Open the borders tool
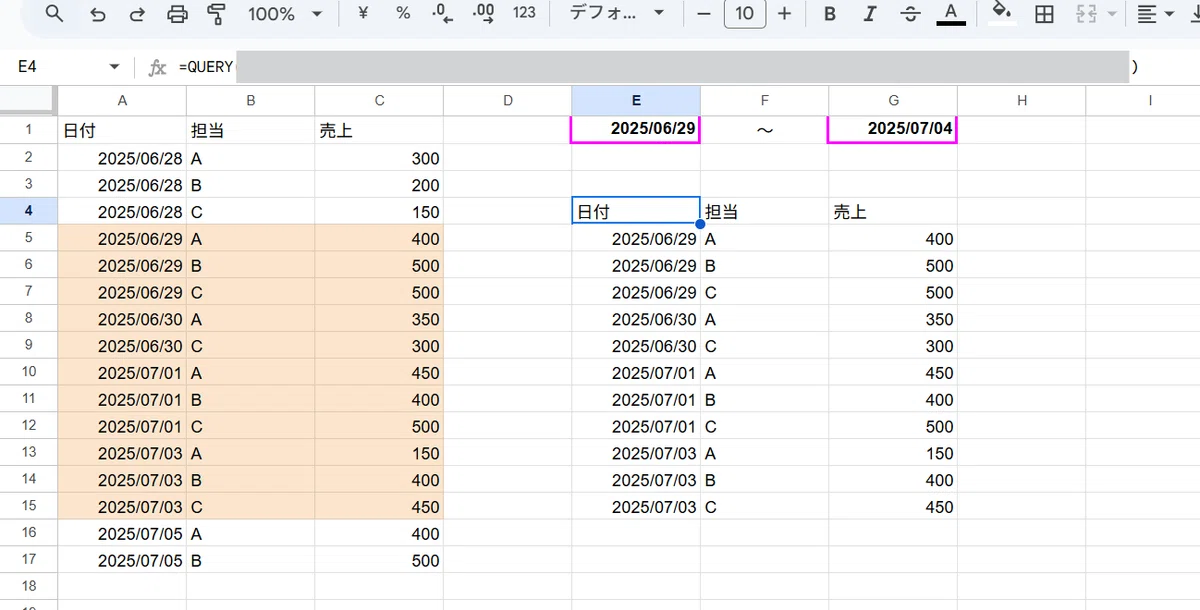Viewport: 1200px width, 610px height. 1044,14
